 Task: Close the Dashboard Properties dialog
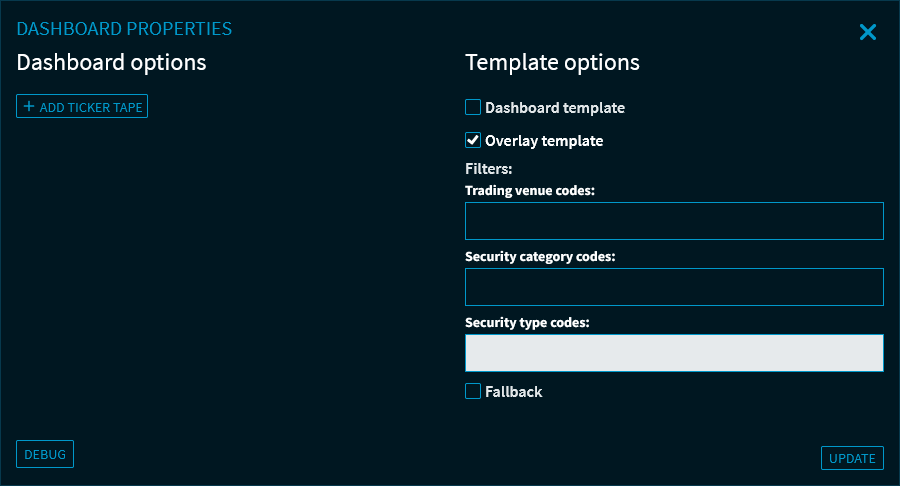(x=867, y=32)
